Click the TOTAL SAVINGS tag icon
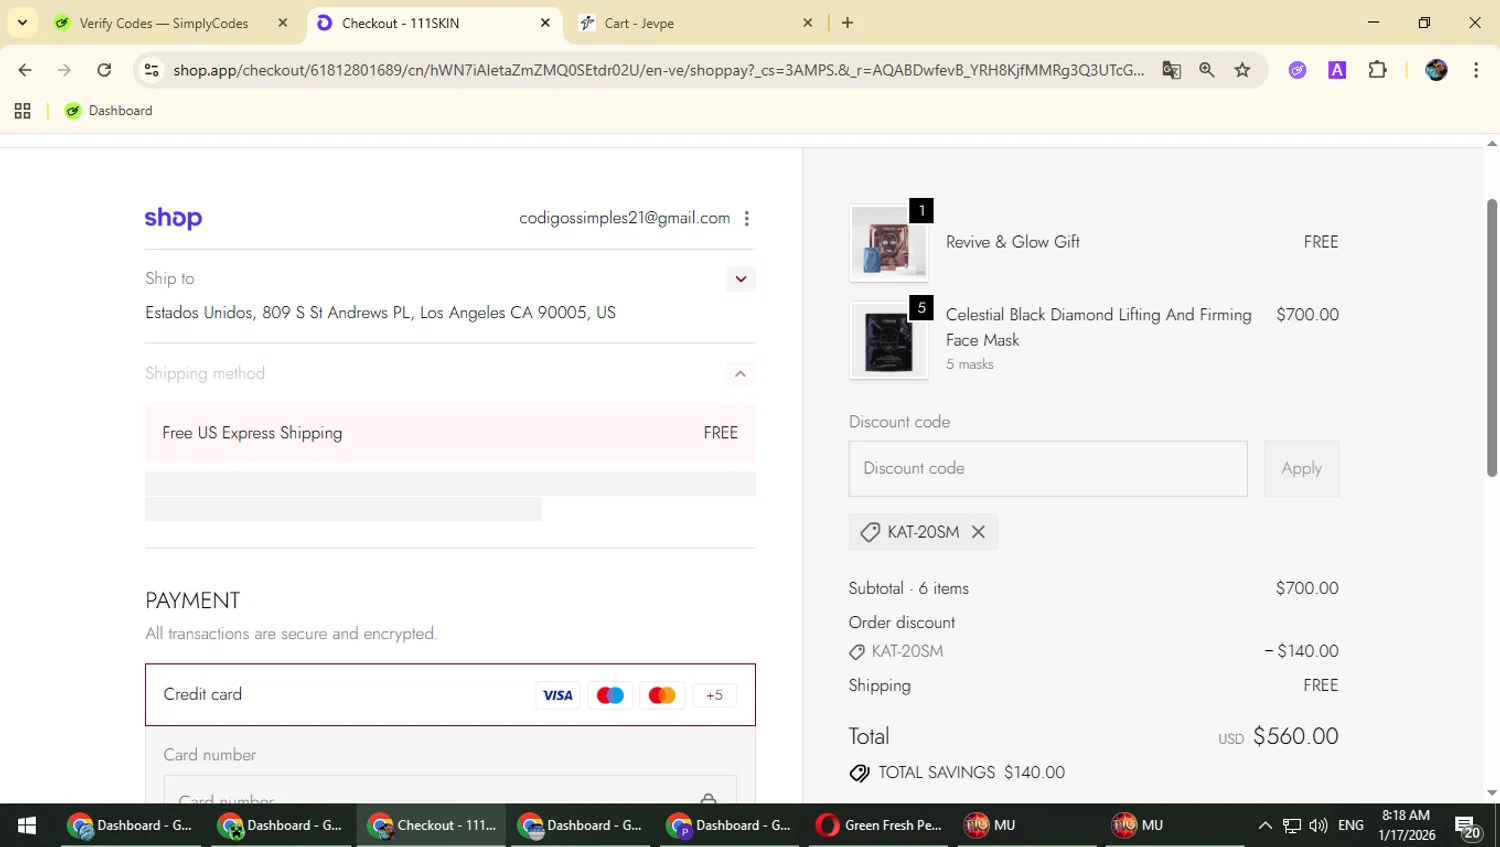The height and width of the screenshot is (847, 1500). click(859, 773)
